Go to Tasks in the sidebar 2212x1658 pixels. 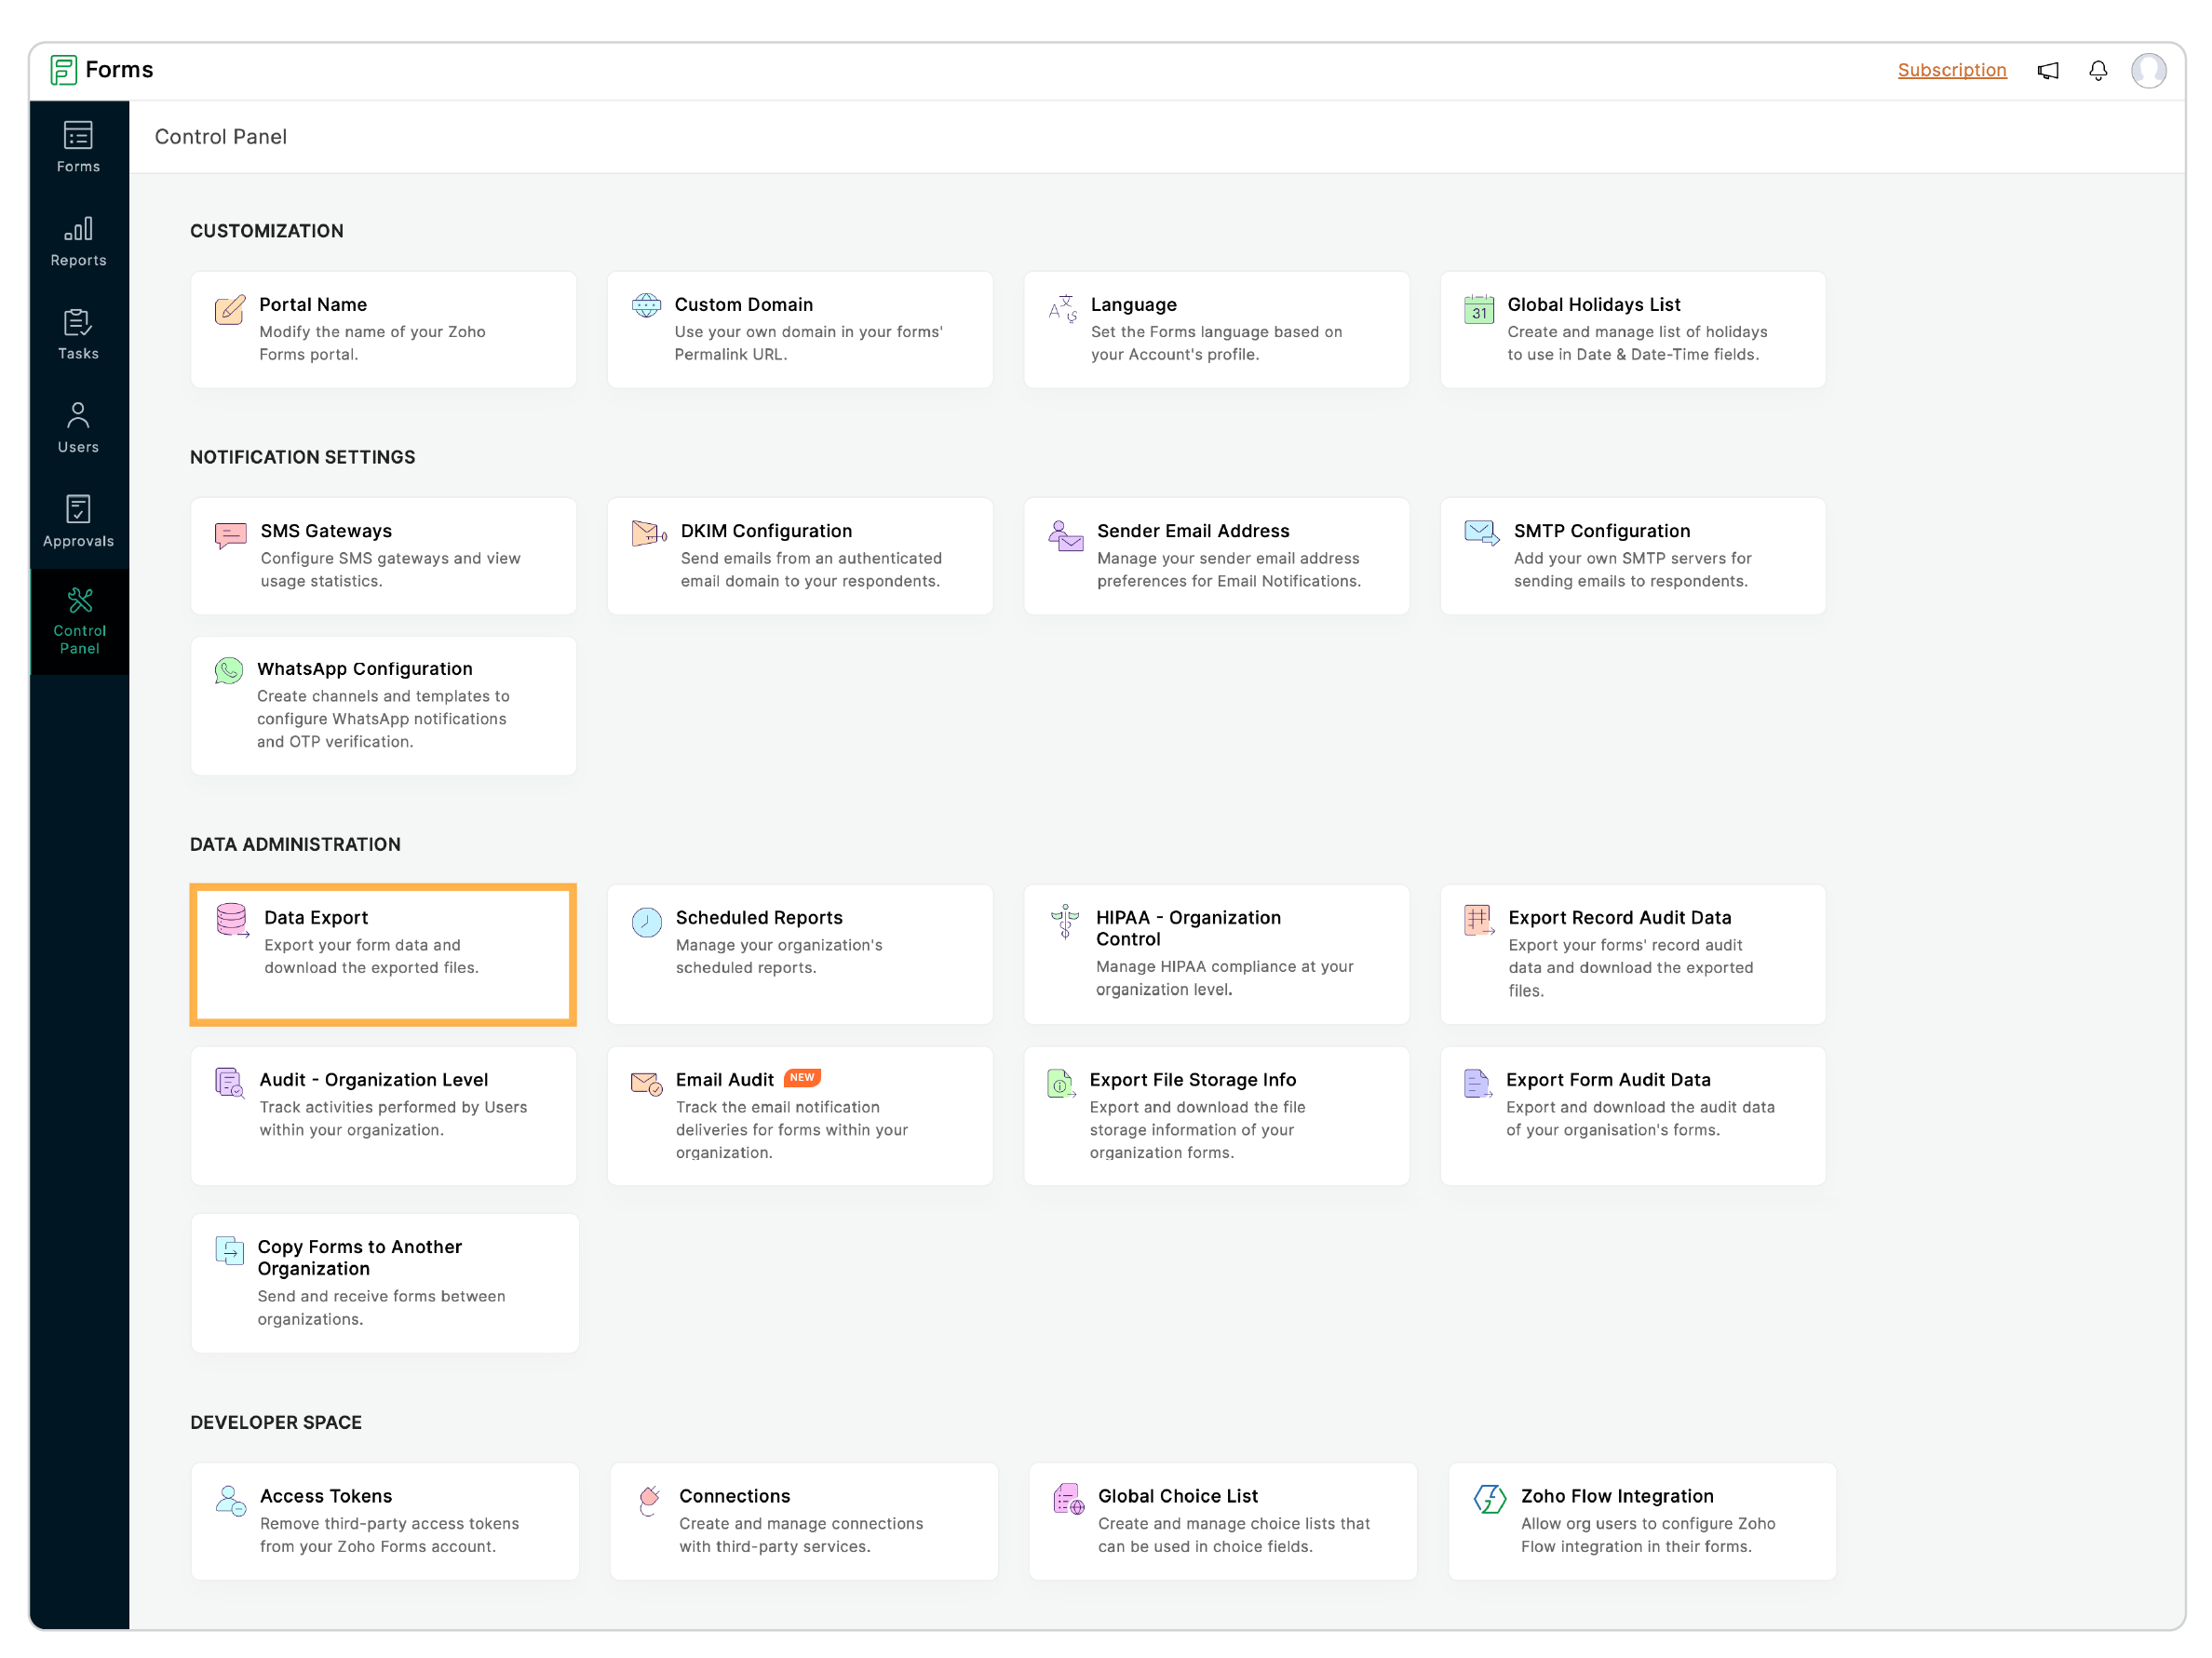(78, 334)
